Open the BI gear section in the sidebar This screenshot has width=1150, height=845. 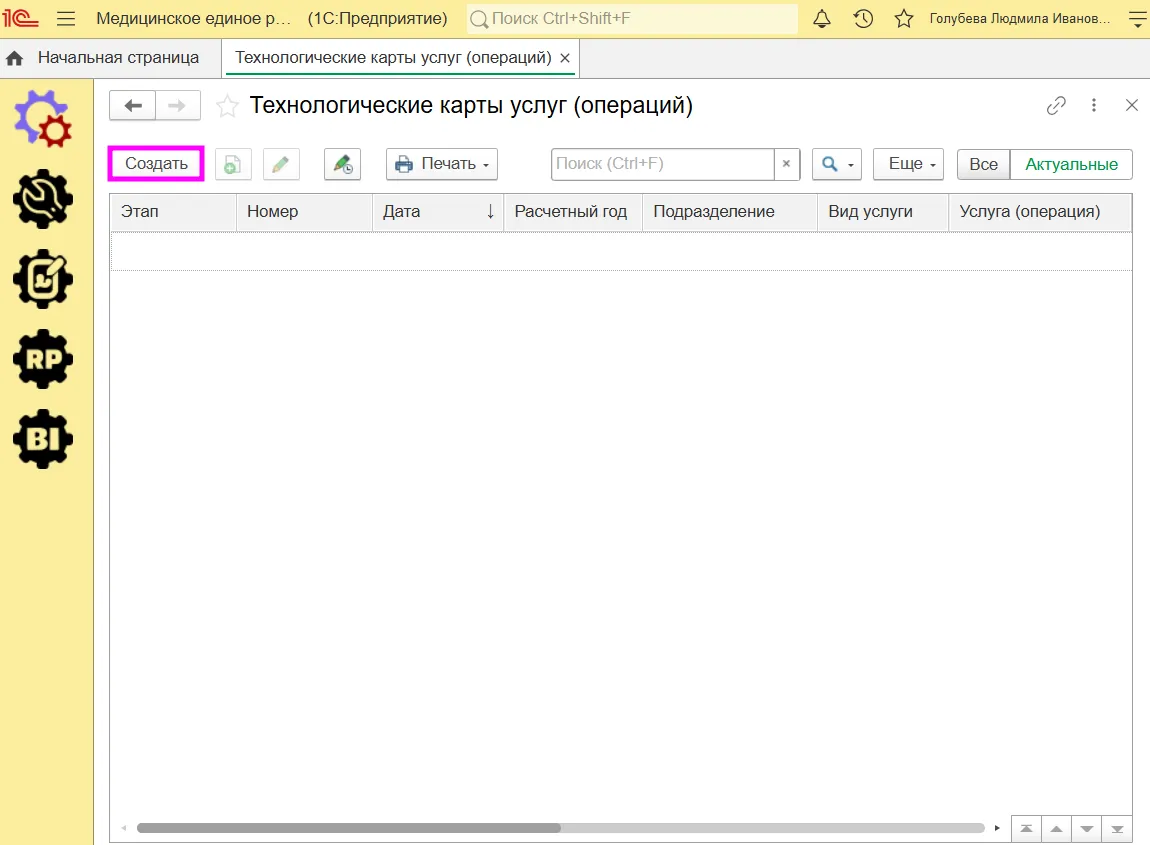pos(43,439)
